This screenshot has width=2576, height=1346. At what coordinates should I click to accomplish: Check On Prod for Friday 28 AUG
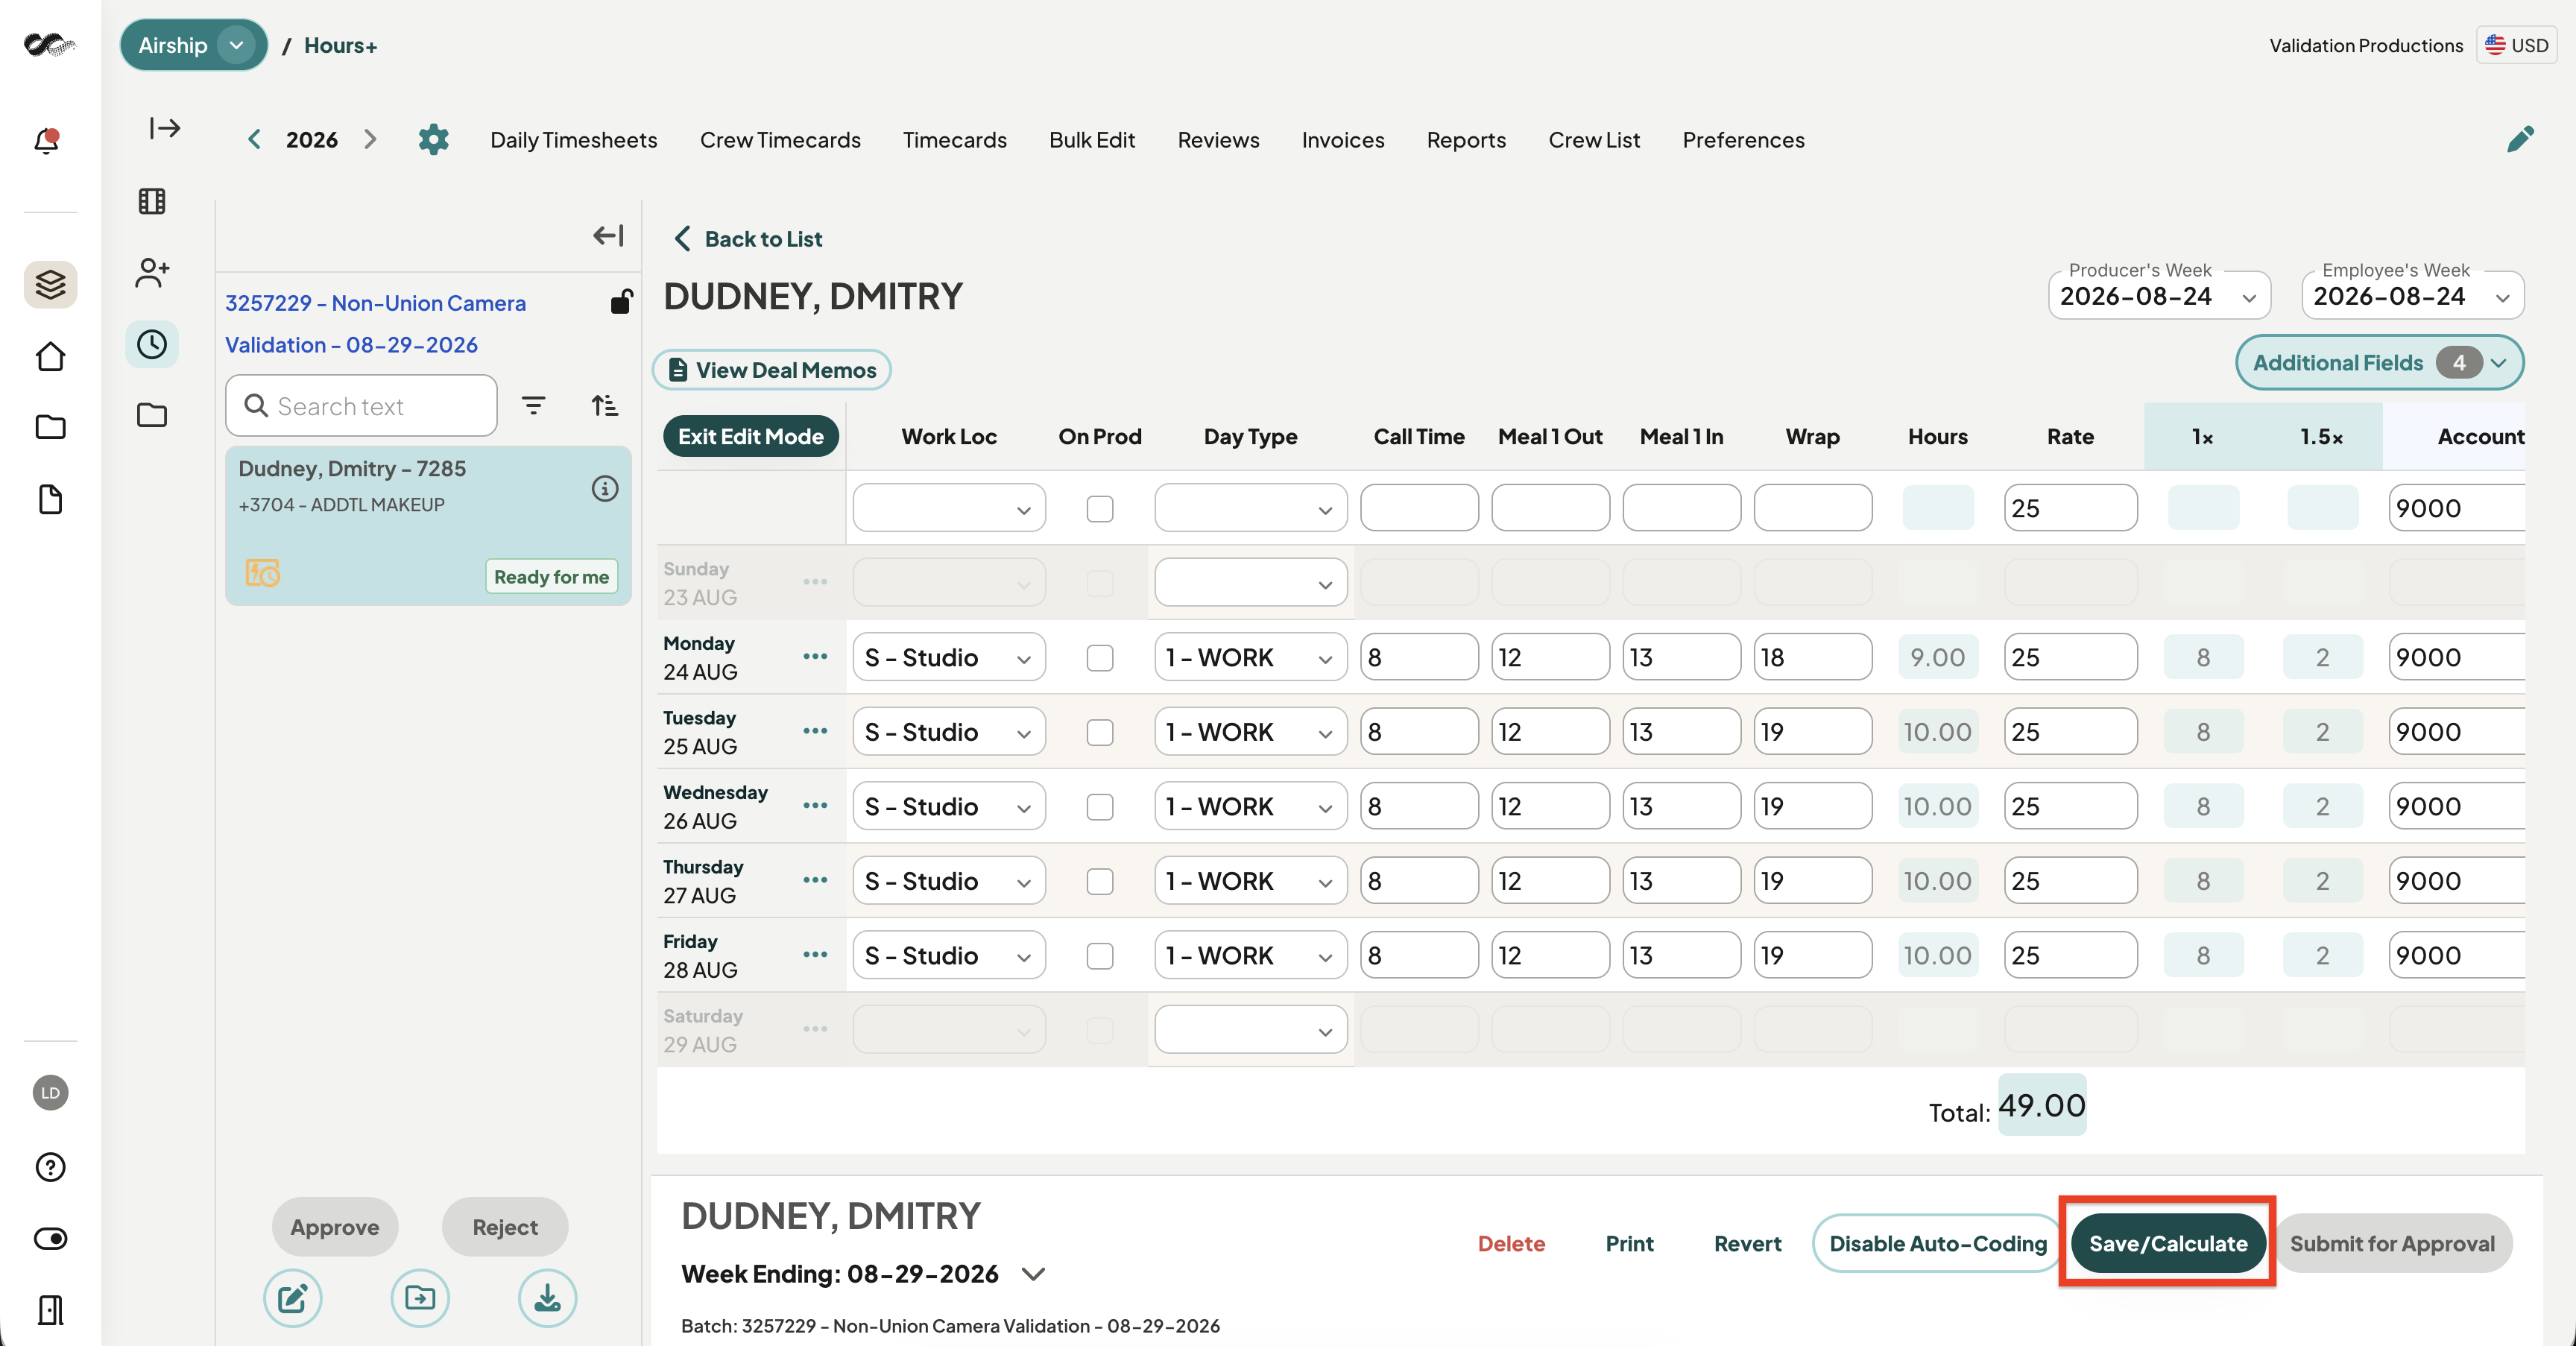[x=1100, y=956]
